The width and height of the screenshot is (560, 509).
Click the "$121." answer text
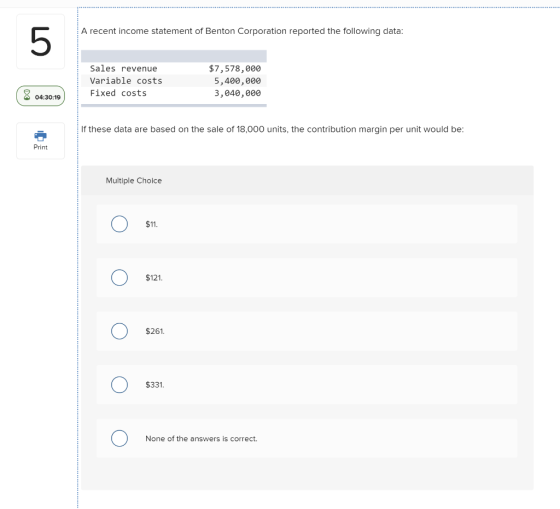(154, 278)
